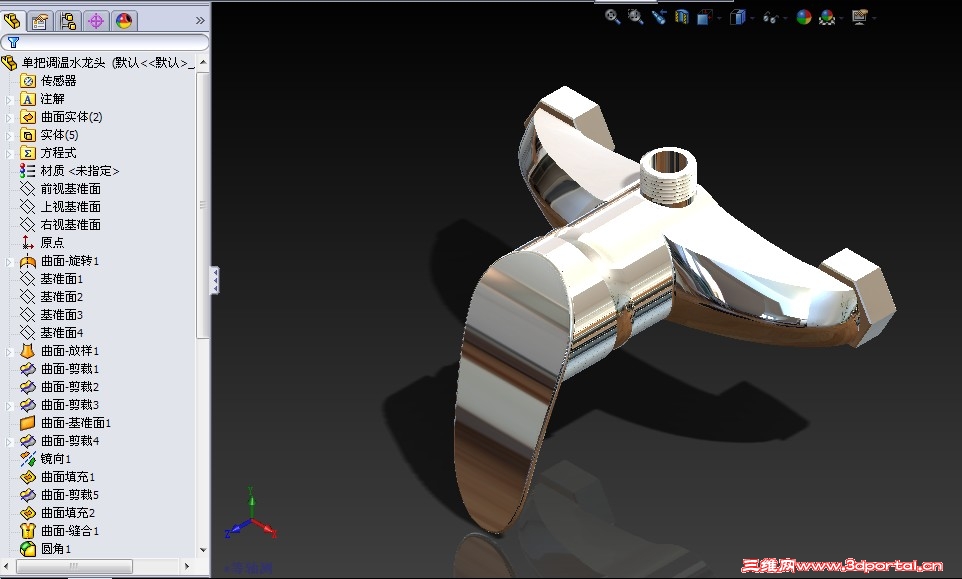Click the 曲面-缝合1 knit surface icon
This screenshot has height=579, width=962.
tap(28, 531)
